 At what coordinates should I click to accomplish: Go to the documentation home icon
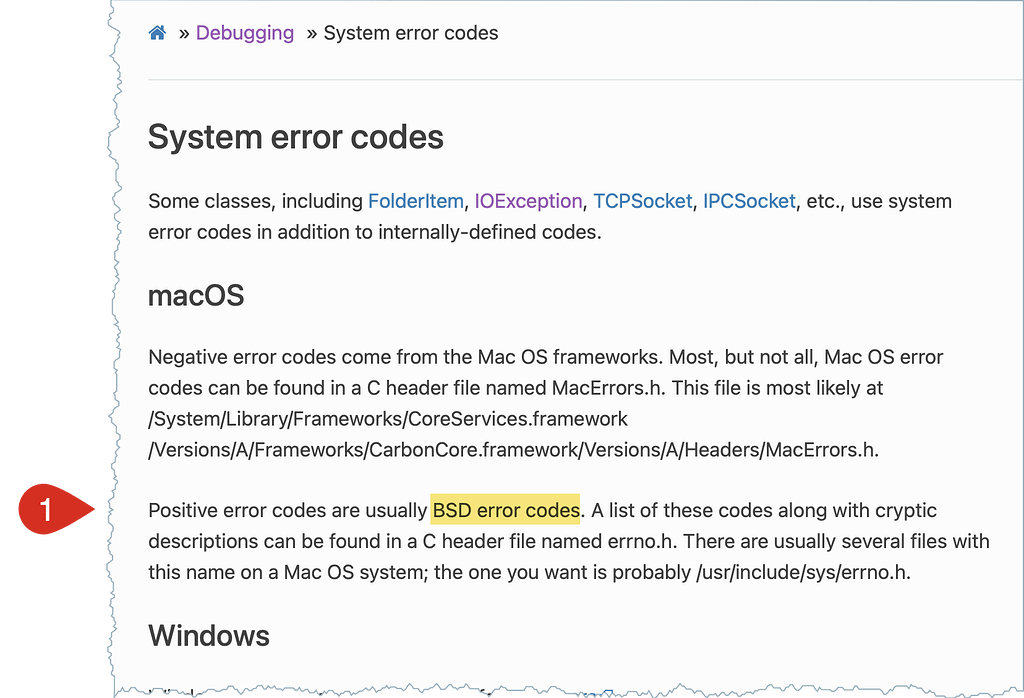pos(157,33)
